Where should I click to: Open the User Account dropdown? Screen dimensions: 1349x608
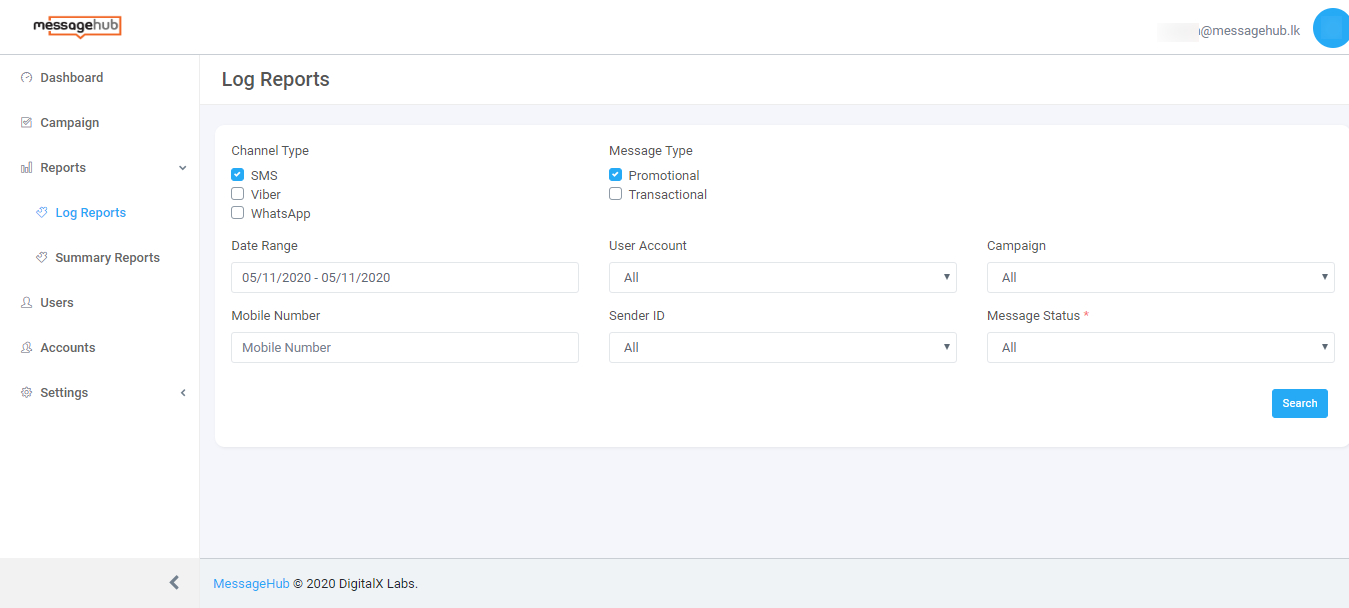[x=782, y=277]
